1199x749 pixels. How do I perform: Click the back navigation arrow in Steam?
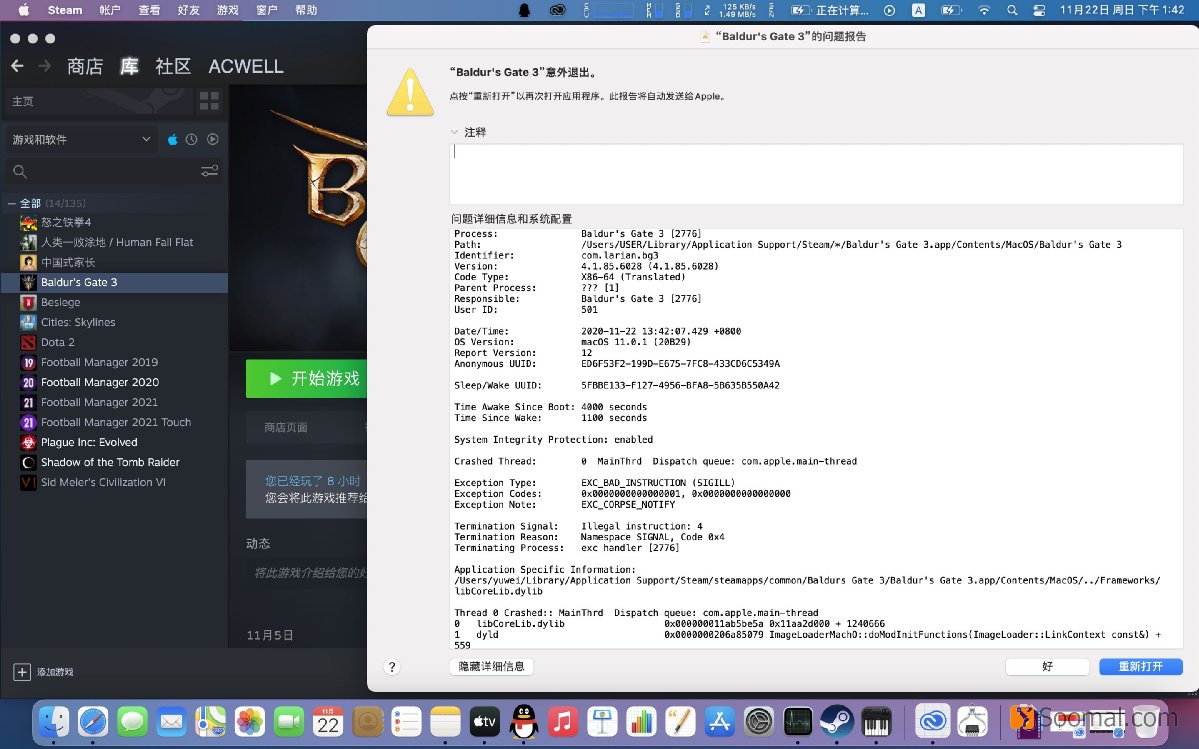18,66
